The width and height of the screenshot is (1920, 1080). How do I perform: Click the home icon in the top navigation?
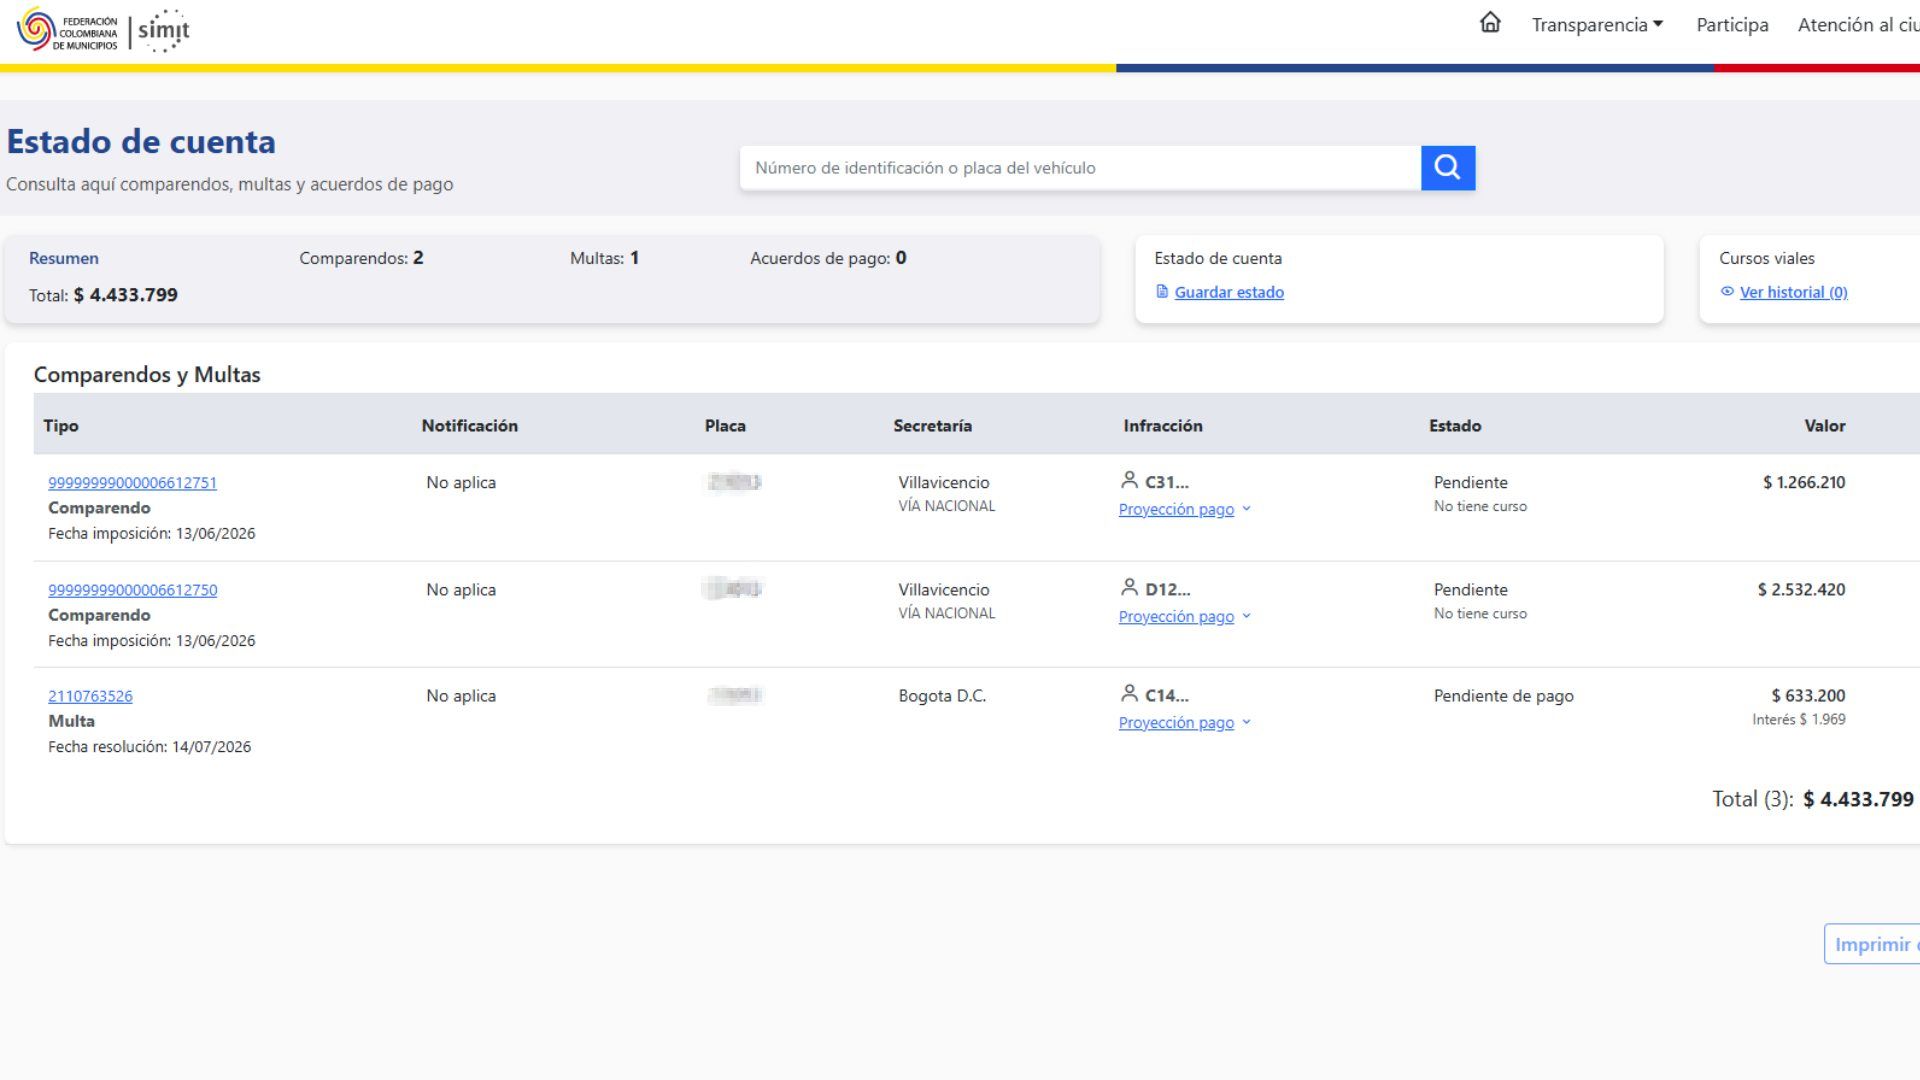tap(1490, 23)
